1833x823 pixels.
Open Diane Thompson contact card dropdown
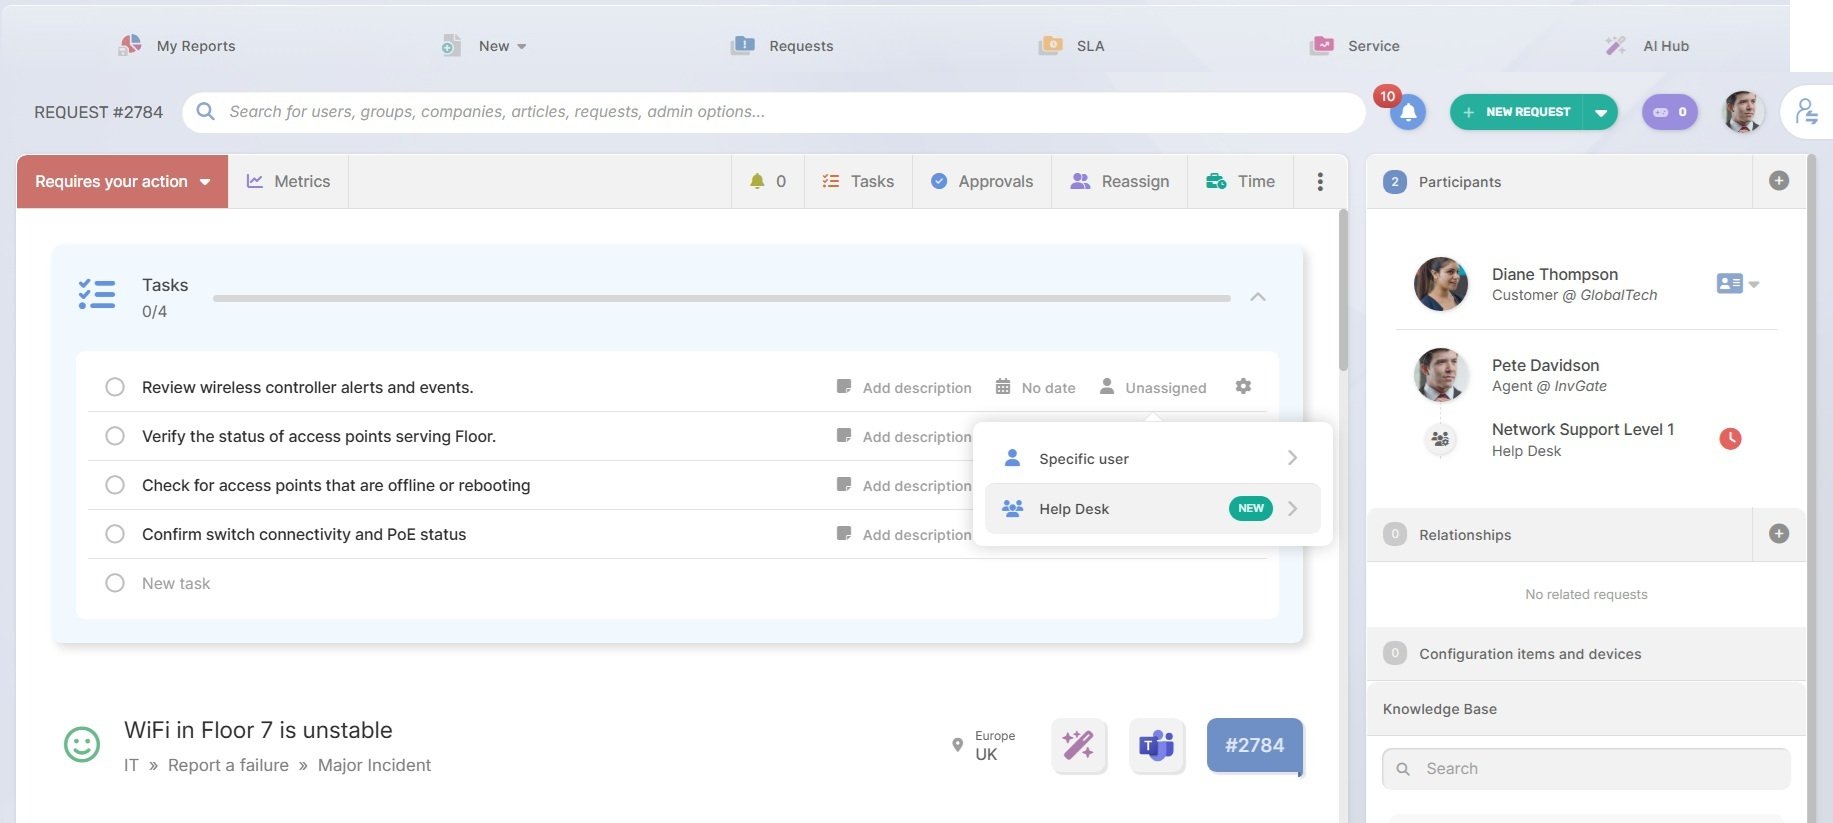pyautogui.click(x=1738, y=284)
